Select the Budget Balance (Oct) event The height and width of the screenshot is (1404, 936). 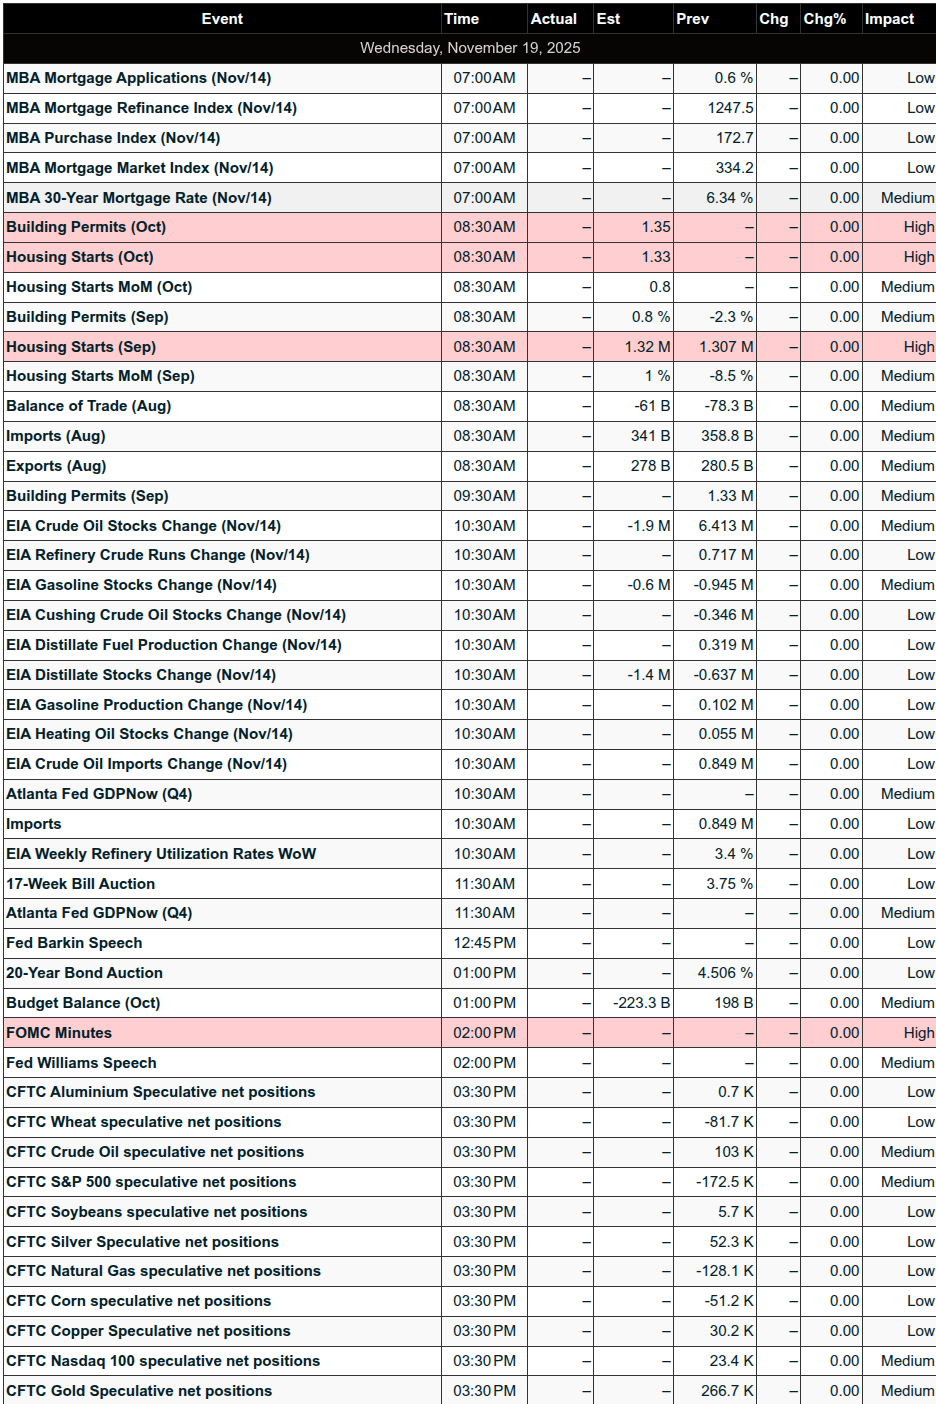(x=83, y=1003)
